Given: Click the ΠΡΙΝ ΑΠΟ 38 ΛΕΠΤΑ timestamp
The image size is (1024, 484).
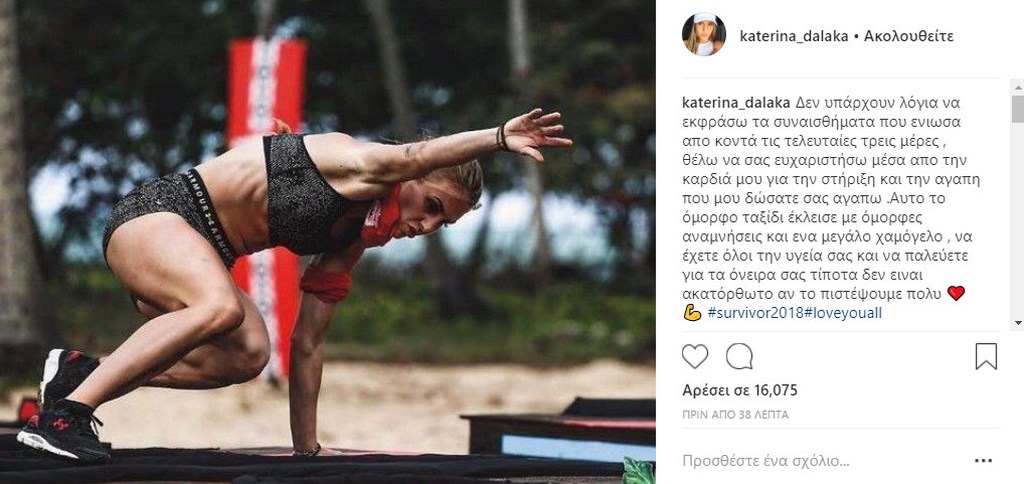Looking at the screenshot, I should click(735, 415).
